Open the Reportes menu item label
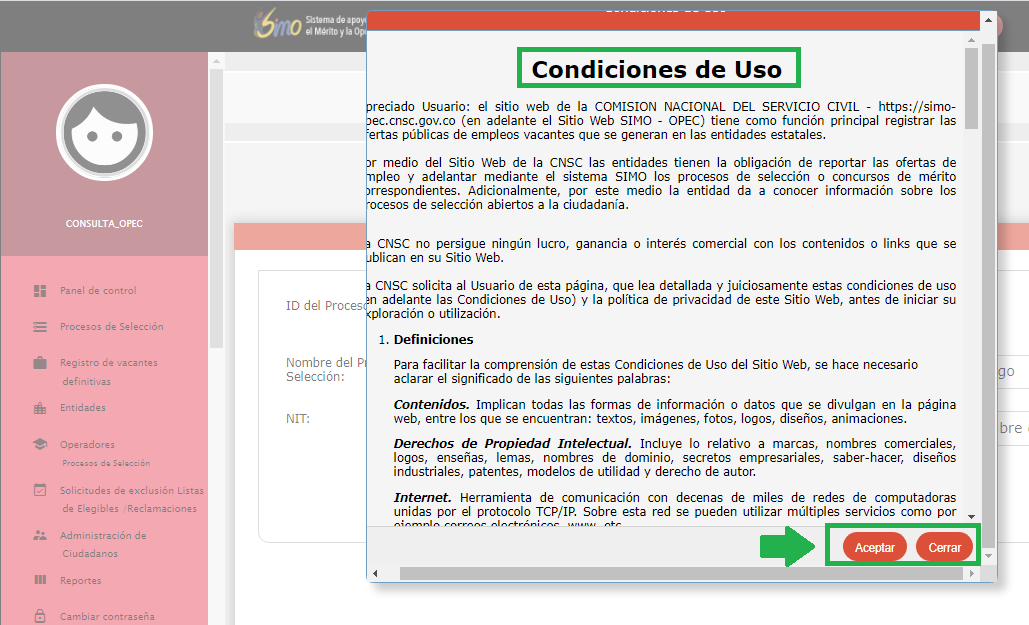This screenshot has height=625, width=1029. point(80,580)
